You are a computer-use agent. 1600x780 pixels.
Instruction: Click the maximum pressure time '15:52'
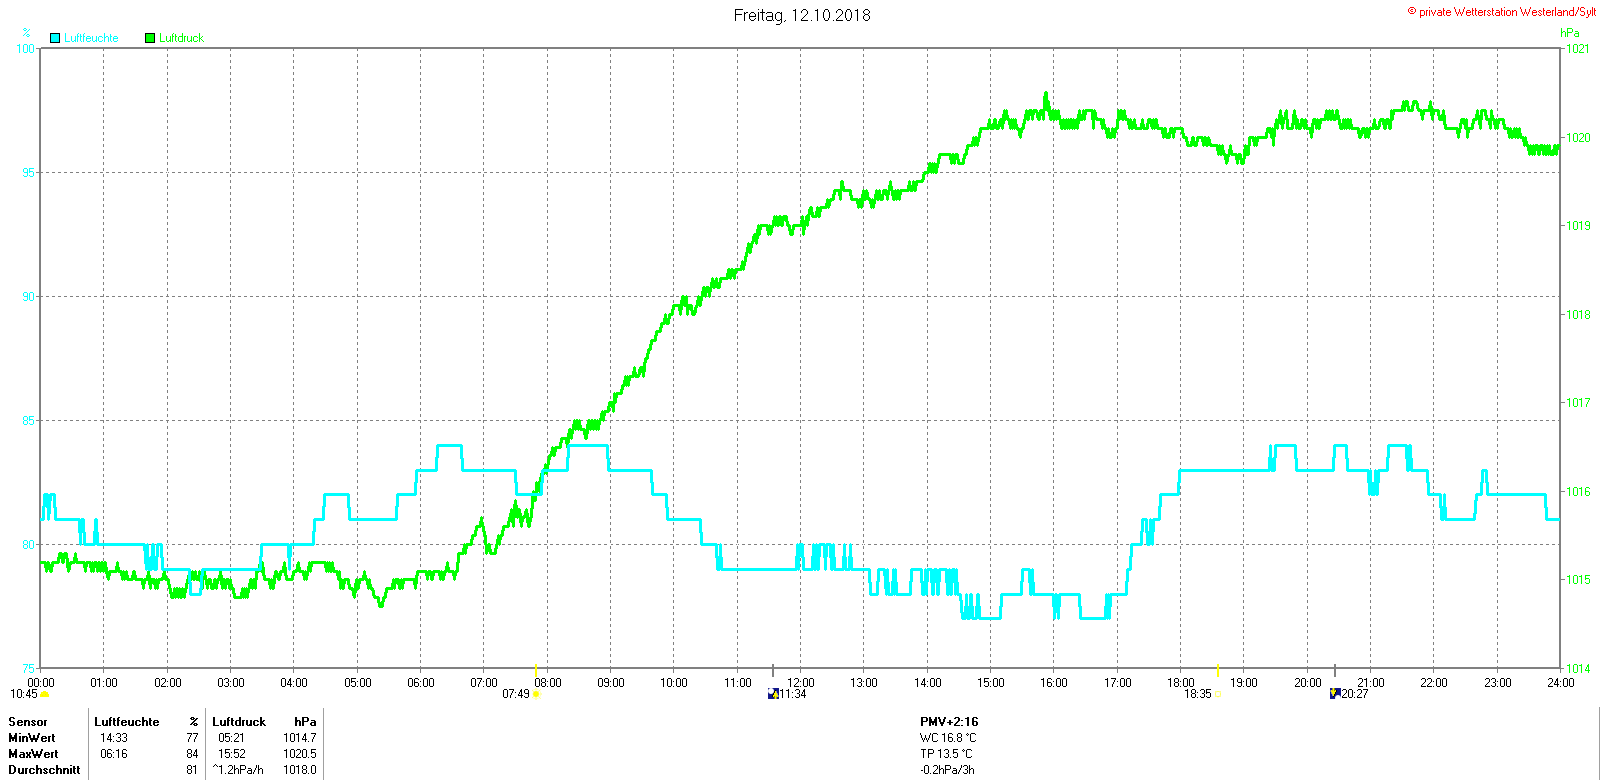pyautogui.click(x=231, y=754)
